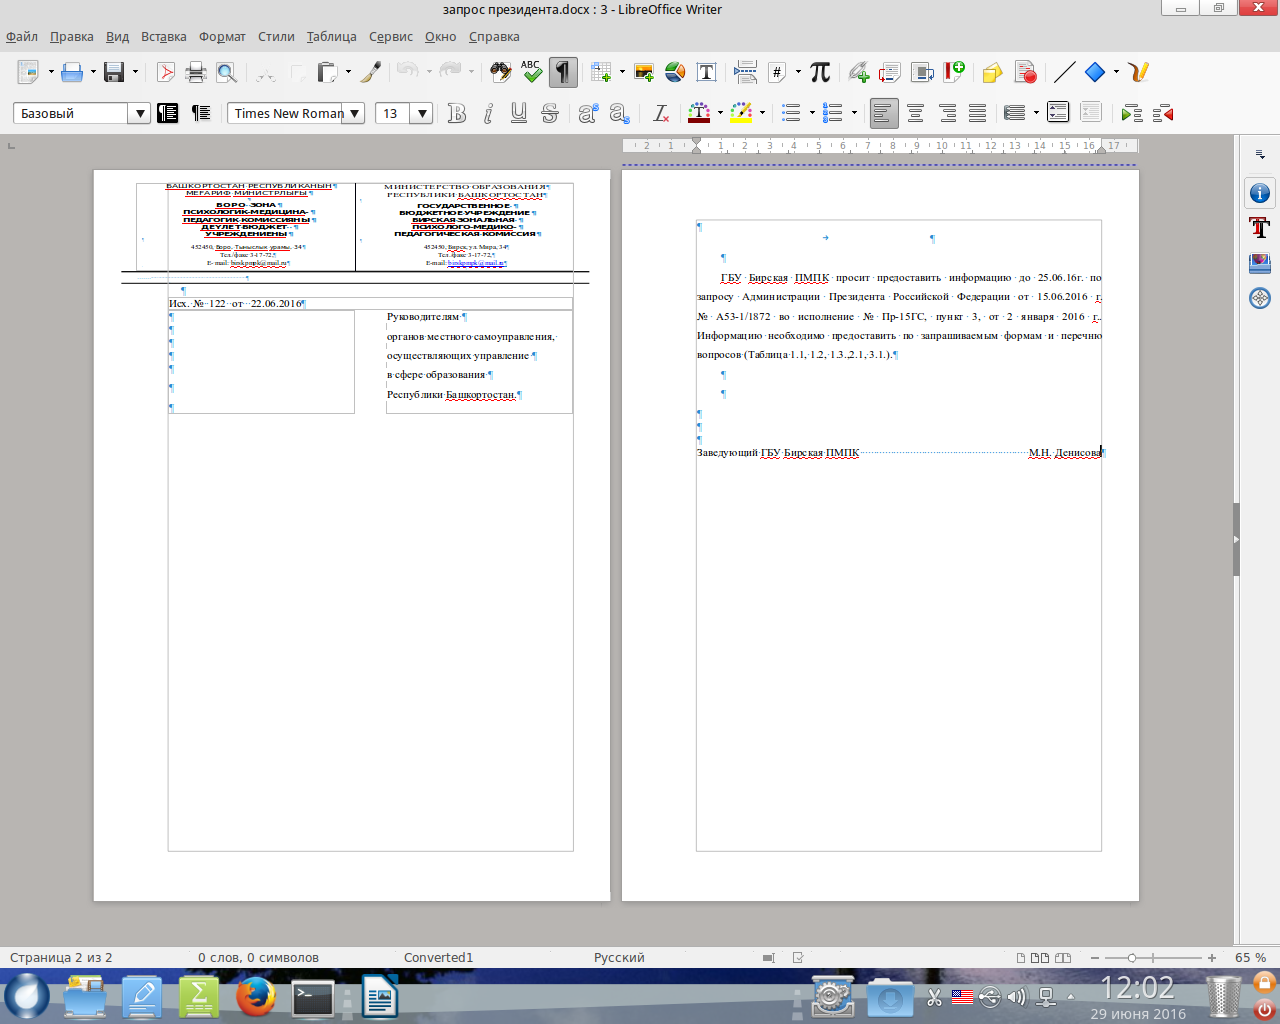
Task: Run spelling check with ABC icon
Action: [x=531, y=72]
